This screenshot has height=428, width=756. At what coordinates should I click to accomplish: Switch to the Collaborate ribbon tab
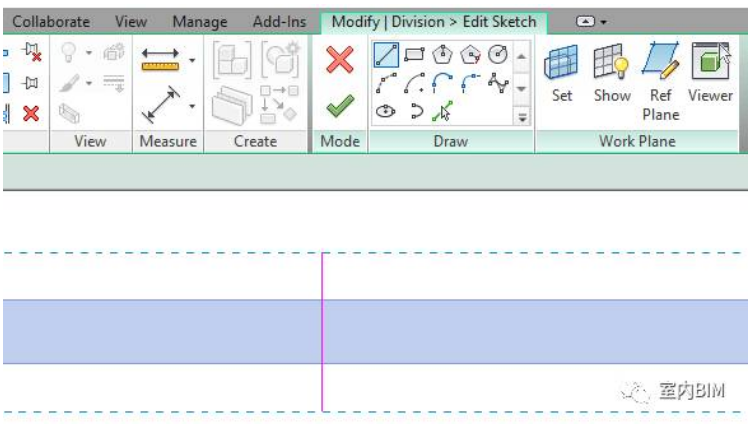point(50,21)
